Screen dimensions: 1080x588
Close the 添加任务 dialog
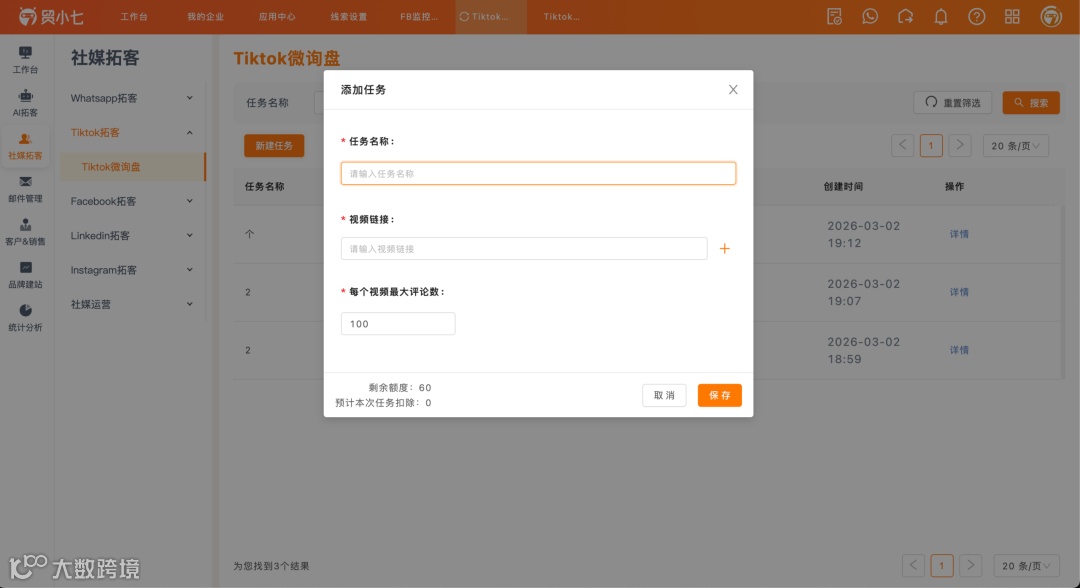[733, 90]
